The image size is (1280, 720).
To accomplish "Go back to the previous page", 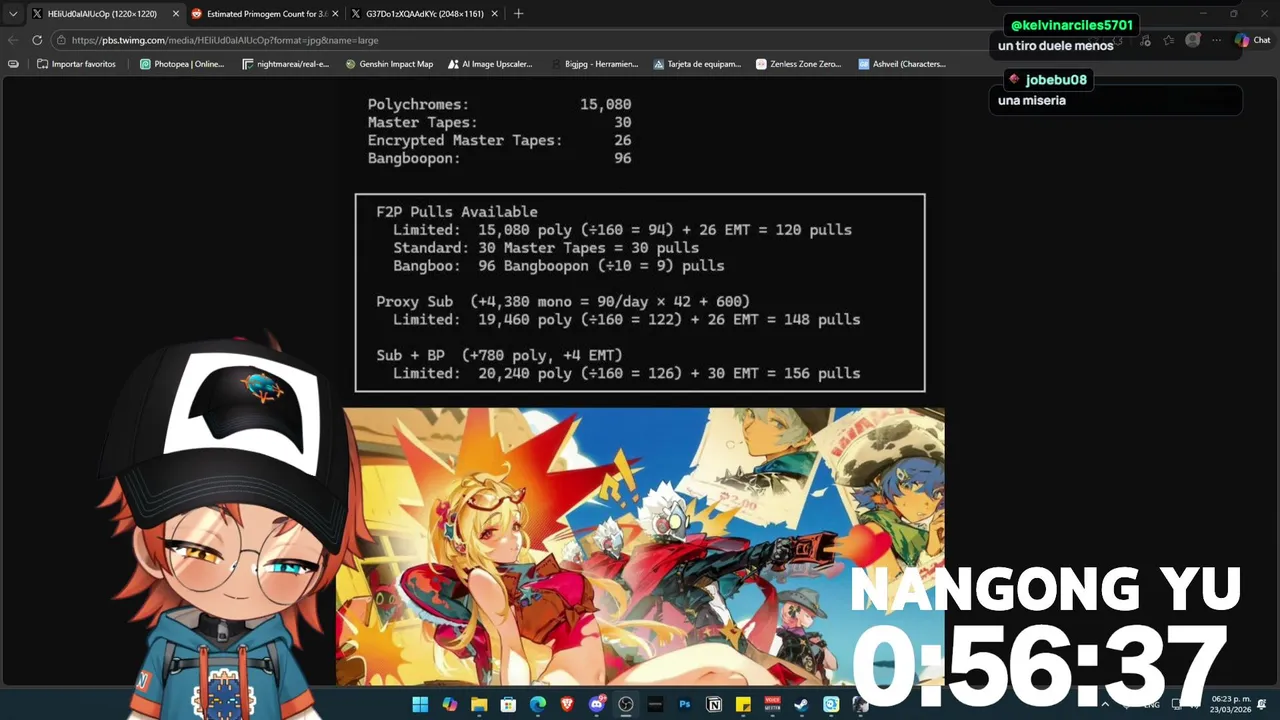I will [13, 40].
